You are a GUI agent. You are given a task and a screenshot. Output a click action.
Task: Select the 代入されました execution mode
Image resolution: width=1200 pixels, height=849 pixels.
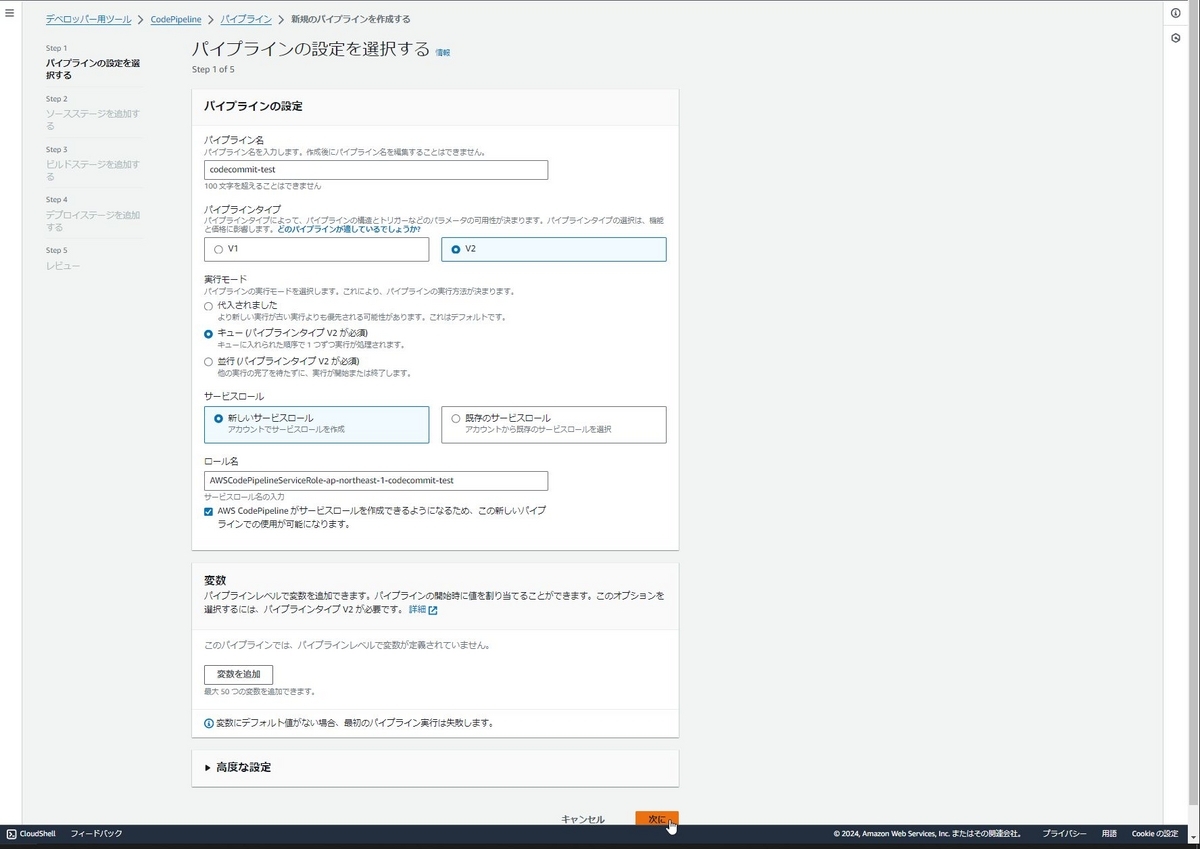pyautogui.click(x=209, y=306)
